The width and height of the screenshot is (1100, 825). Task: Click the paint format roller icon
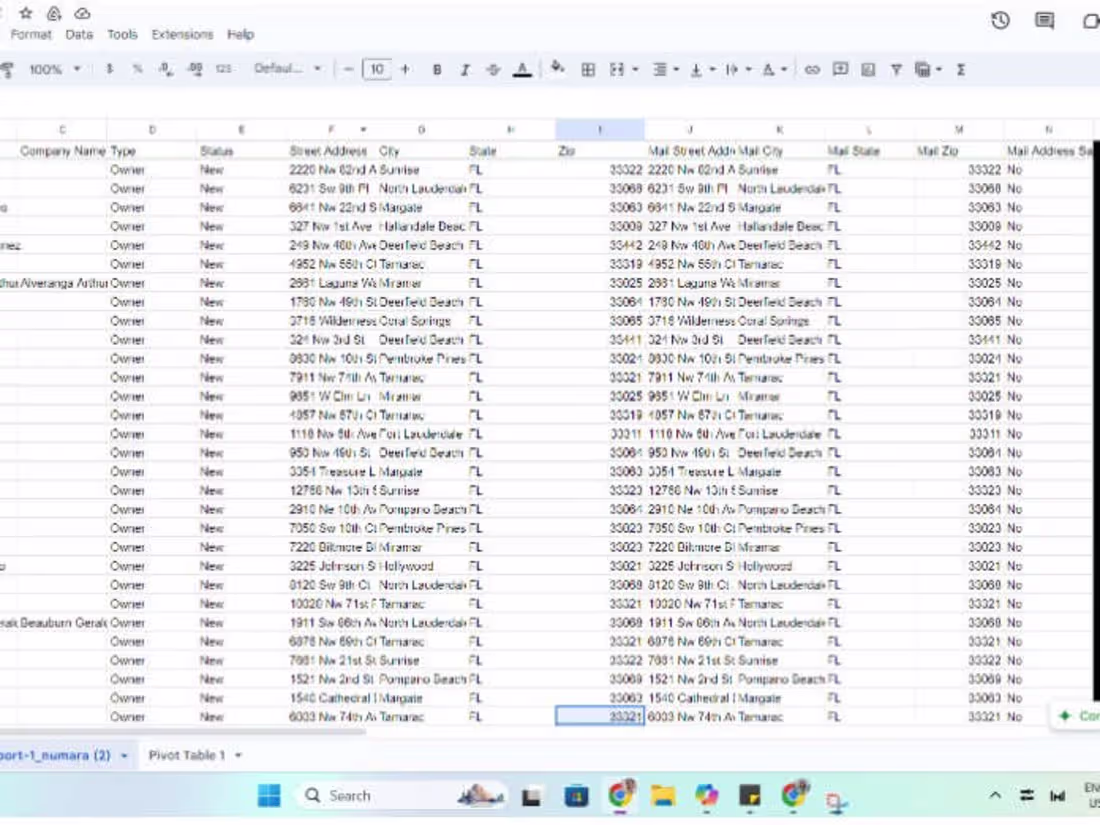pyautogui.click(x=7, y=69)
